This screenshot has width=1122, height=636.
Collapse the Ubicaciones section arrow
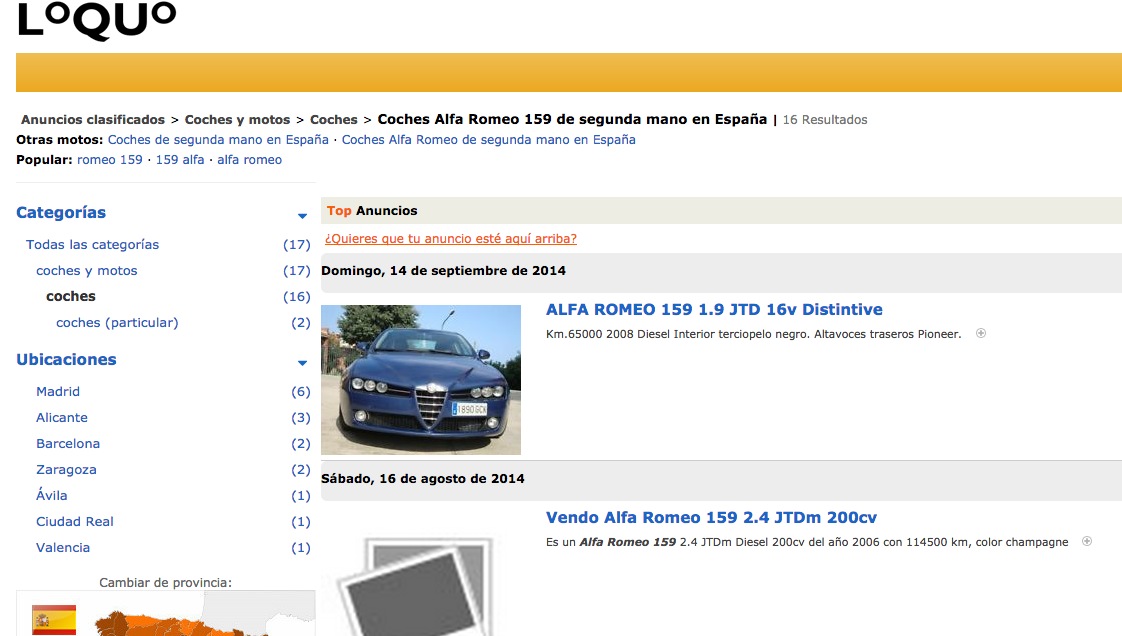coord(302,363)
